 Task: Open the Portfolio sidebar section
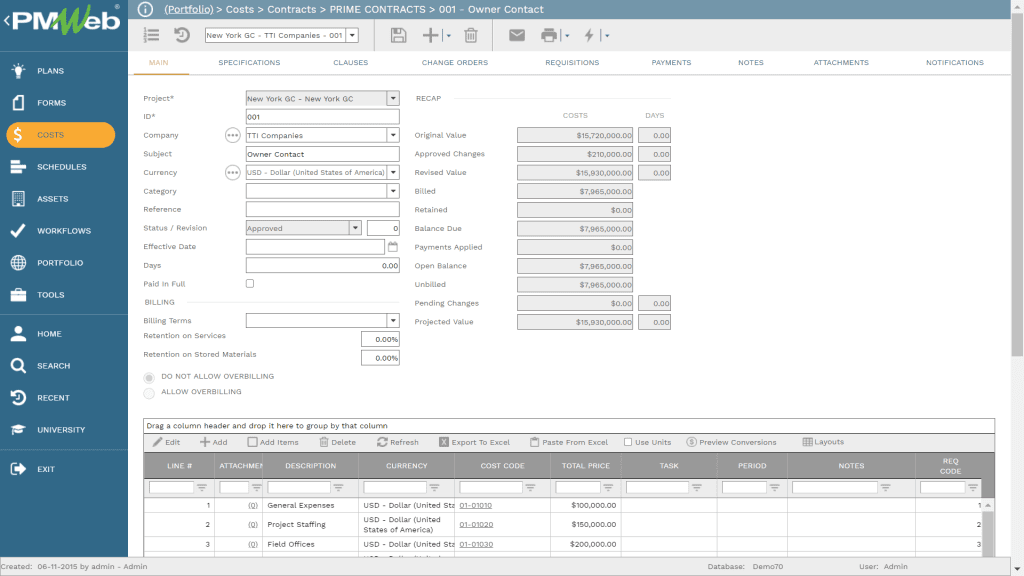tap(59, 263)
